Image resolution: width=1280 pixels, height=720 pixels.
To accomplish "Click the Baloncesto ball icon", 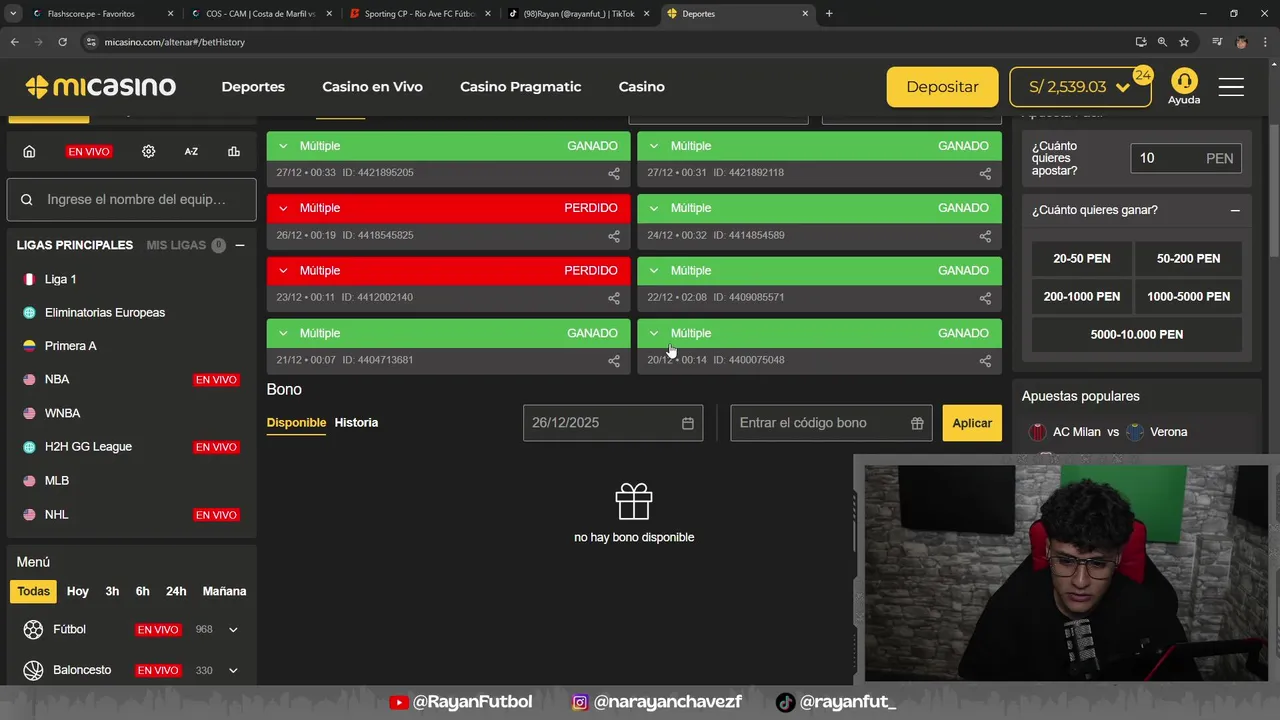I will click(34, 670).
